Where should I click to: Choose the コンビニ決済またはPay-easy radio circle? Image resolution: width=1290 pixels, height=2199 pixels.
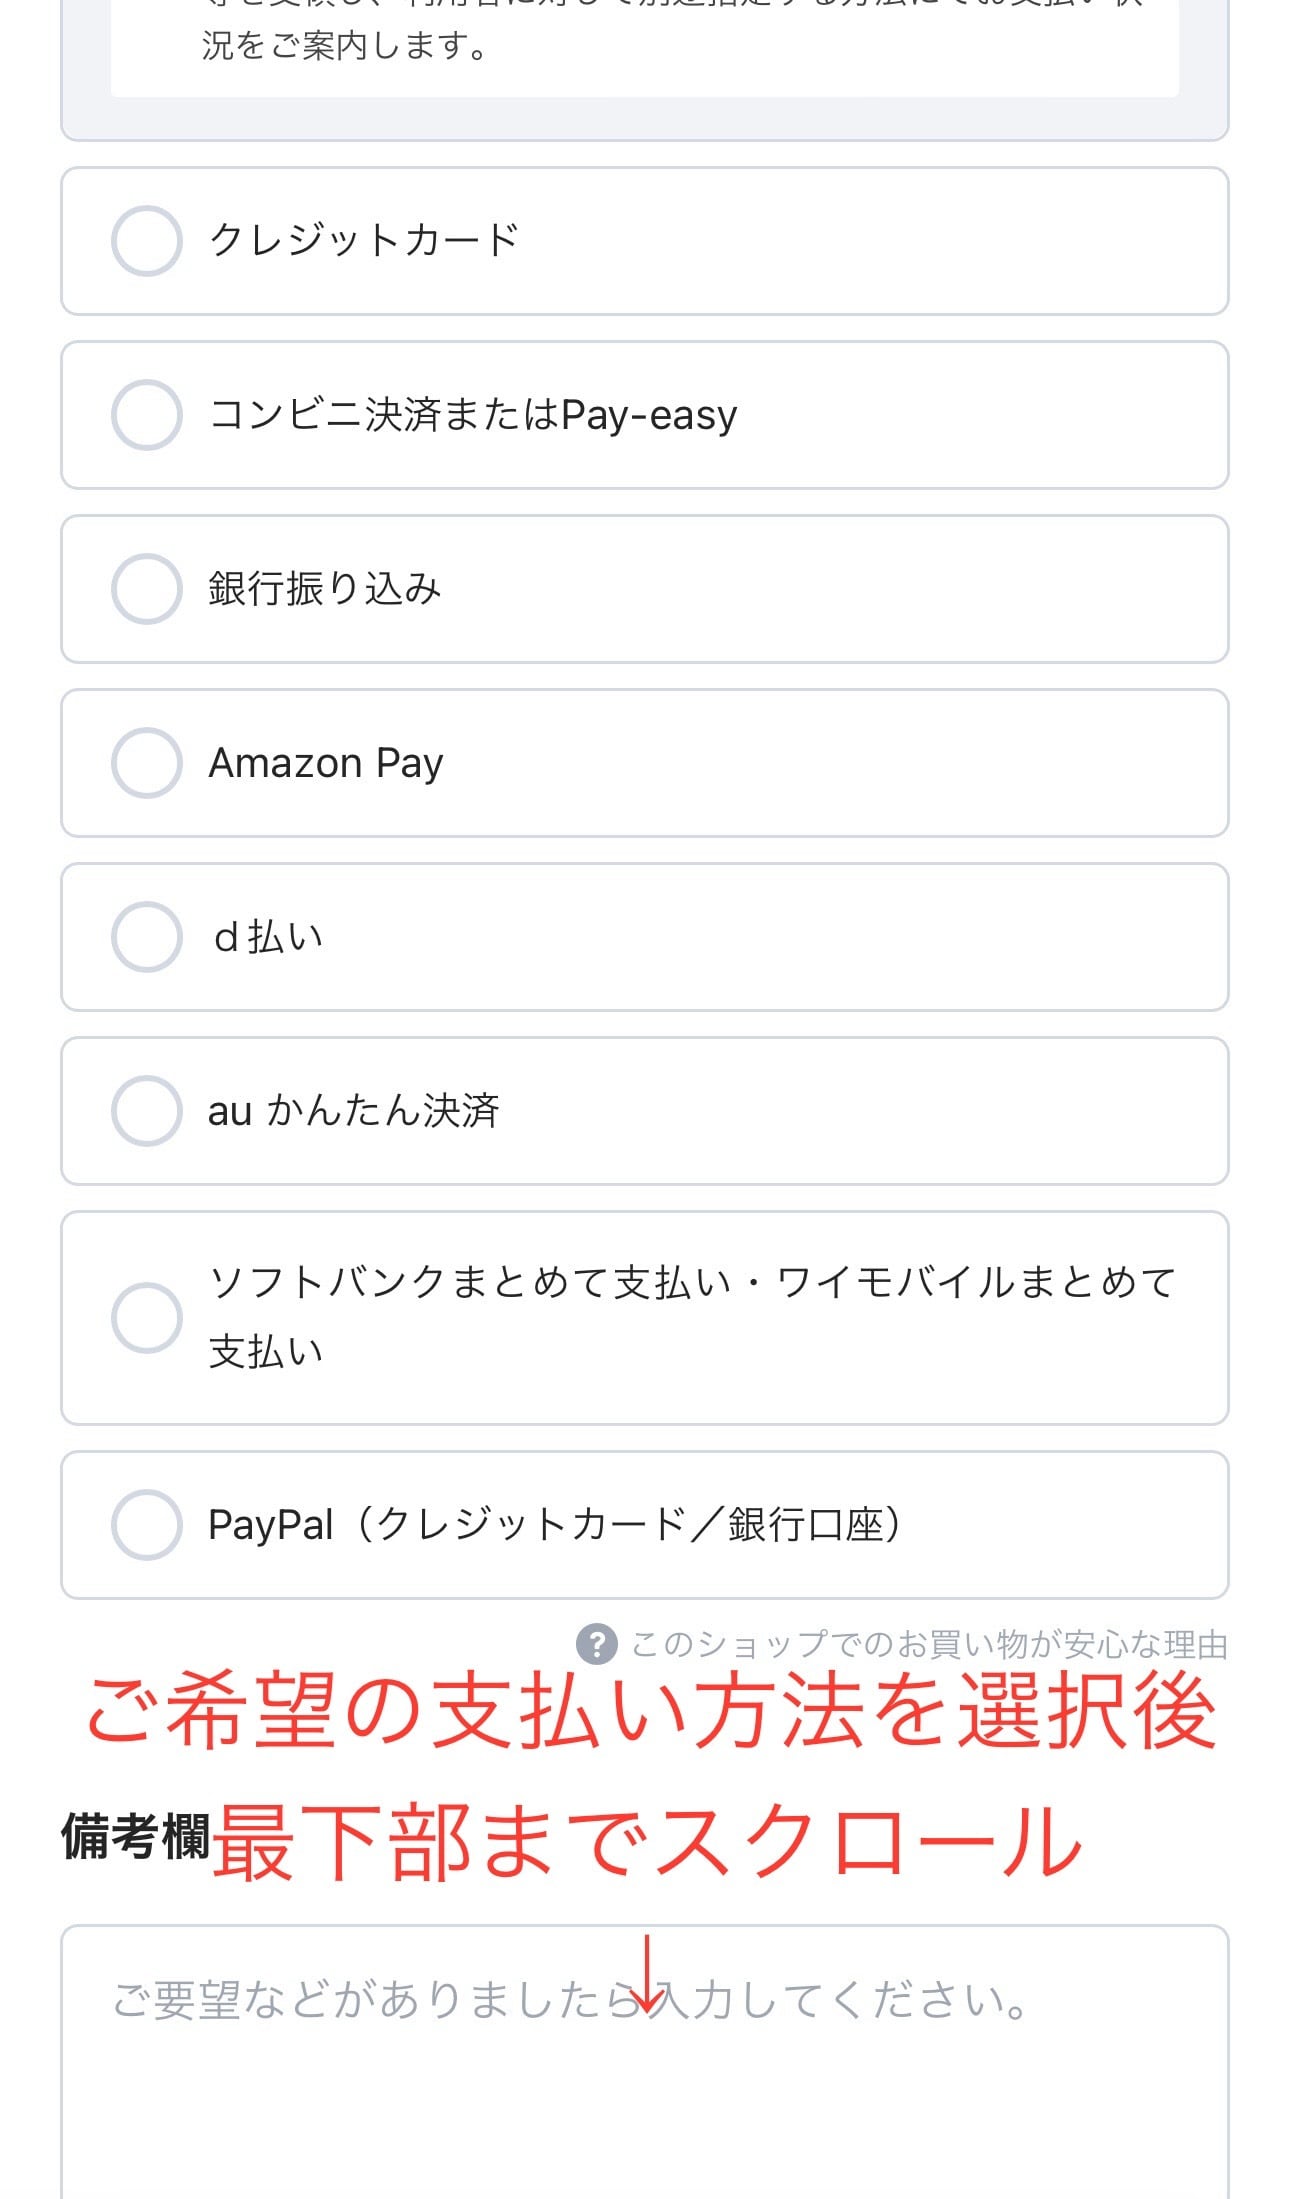pyautogui.click(x=146, y=415)
